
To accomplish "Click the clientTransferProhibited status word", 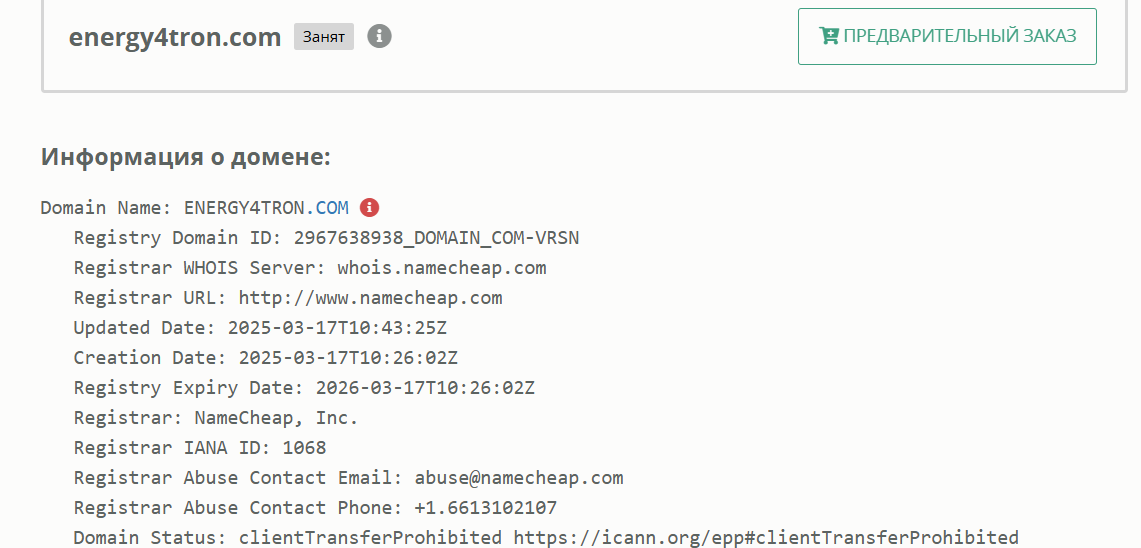I will 370,538.
